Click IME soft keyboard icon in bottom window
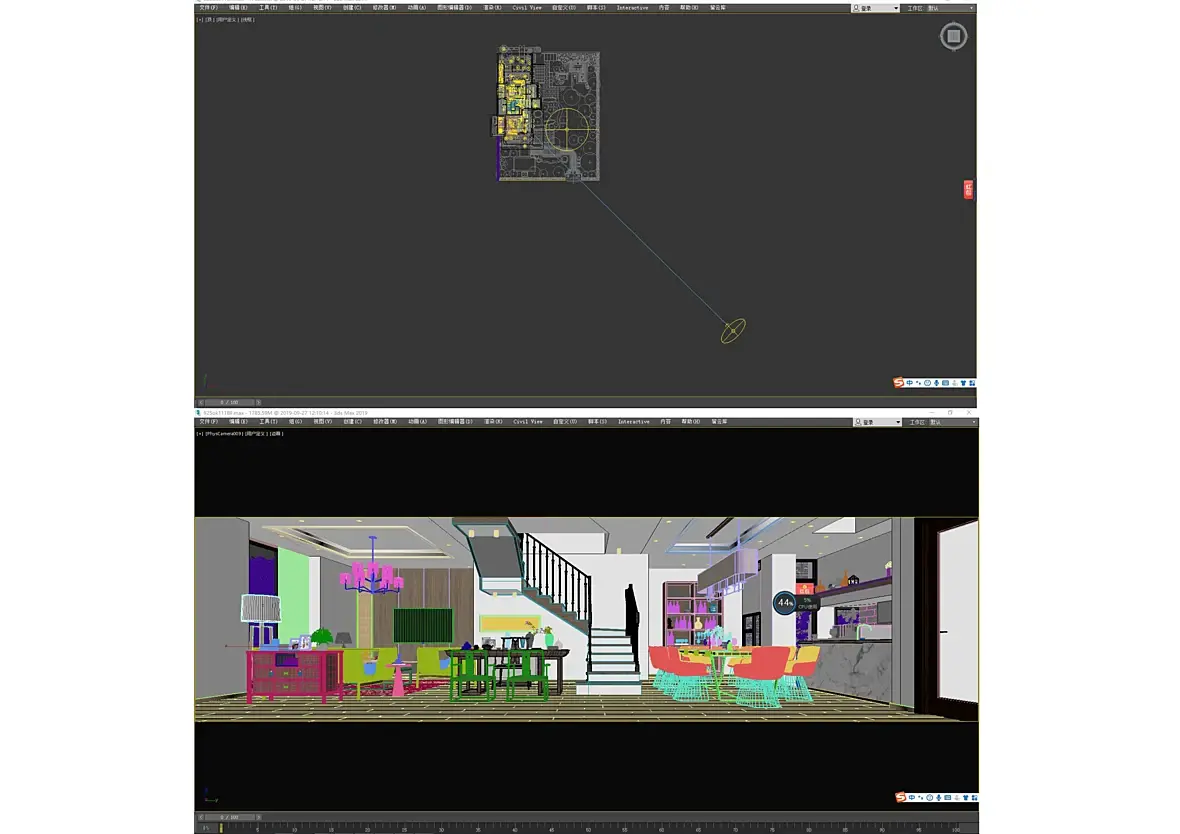The image size is (1180, 834). click(947, 797)
